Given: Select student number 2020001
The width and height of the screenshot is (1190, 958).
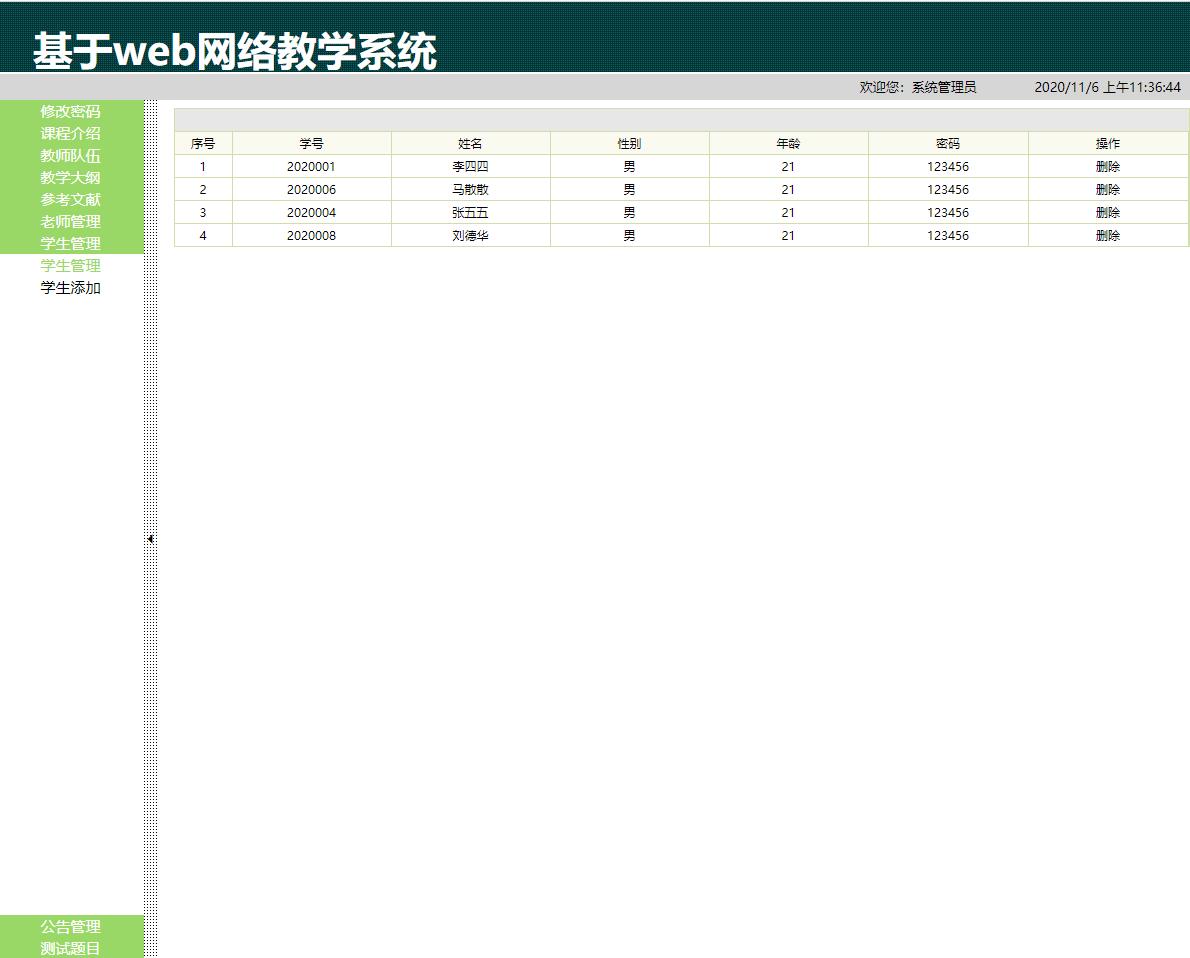Looking at the screenshot, I should pyautogui.click(x=311, y=166).
